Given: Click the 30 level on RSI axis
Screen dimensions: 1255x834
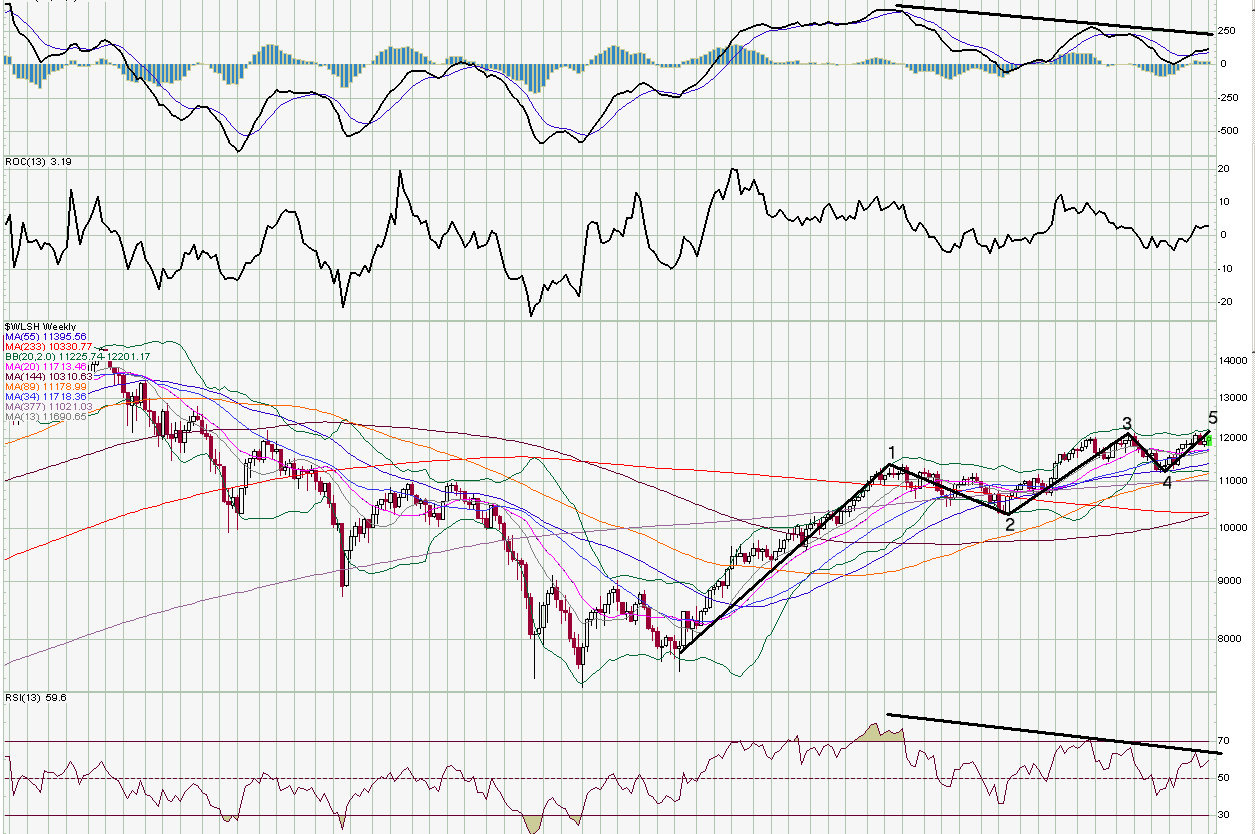Looking at the screenshot, I should click(1223, 815).
